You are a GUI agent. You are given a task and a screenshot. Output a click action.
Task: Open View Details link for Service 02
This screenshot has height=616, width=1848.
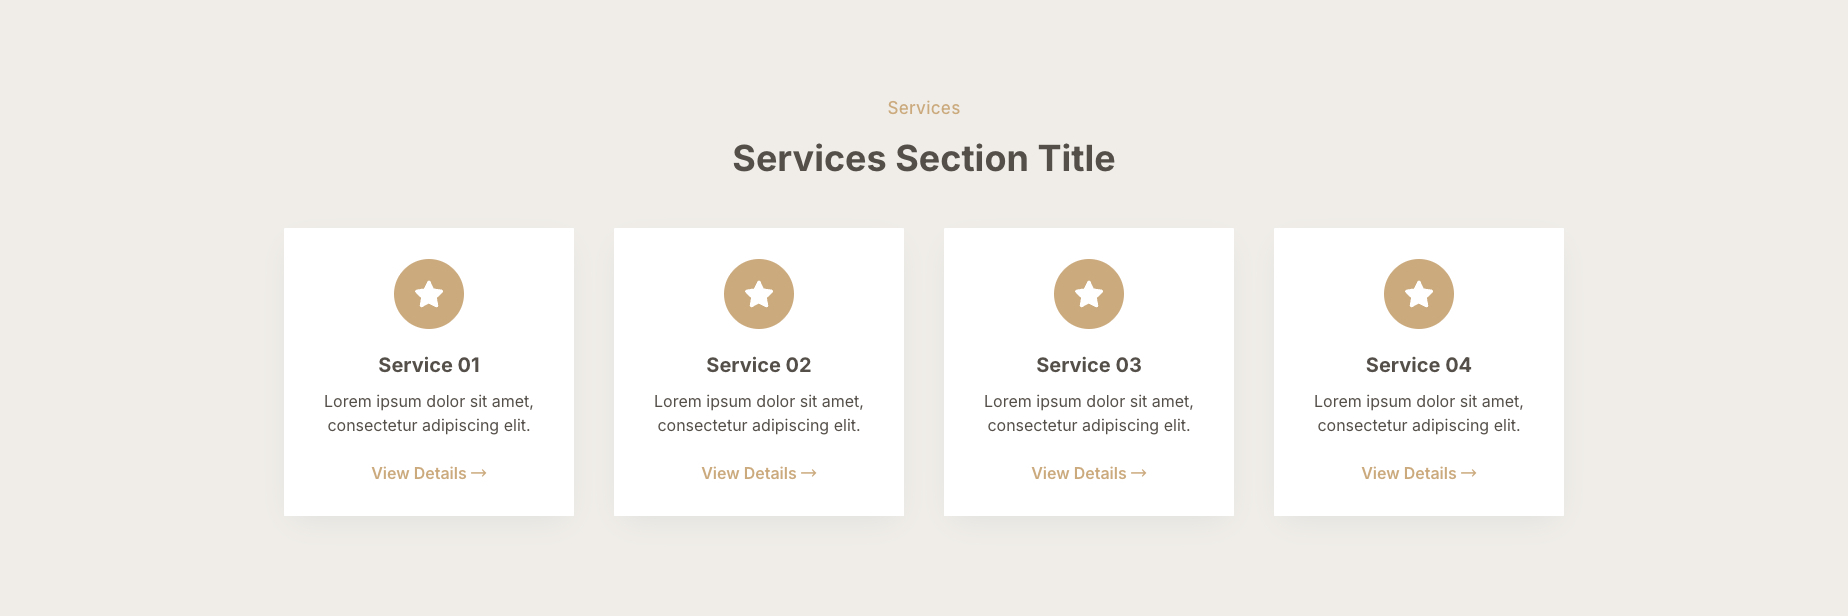(749, 473)
